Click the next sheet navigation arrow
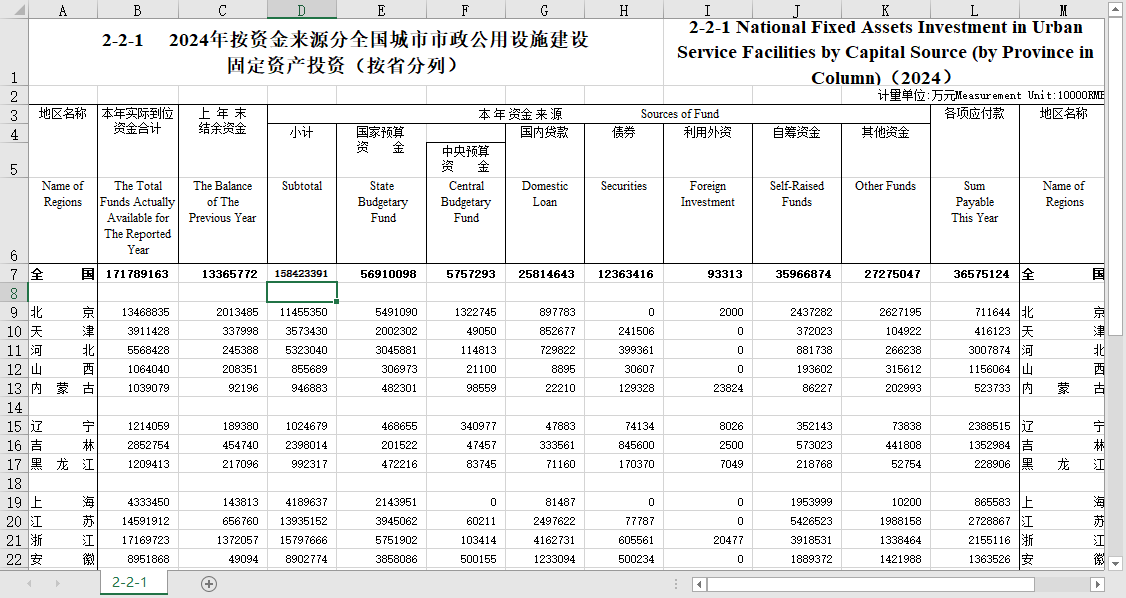 point(57,584)
